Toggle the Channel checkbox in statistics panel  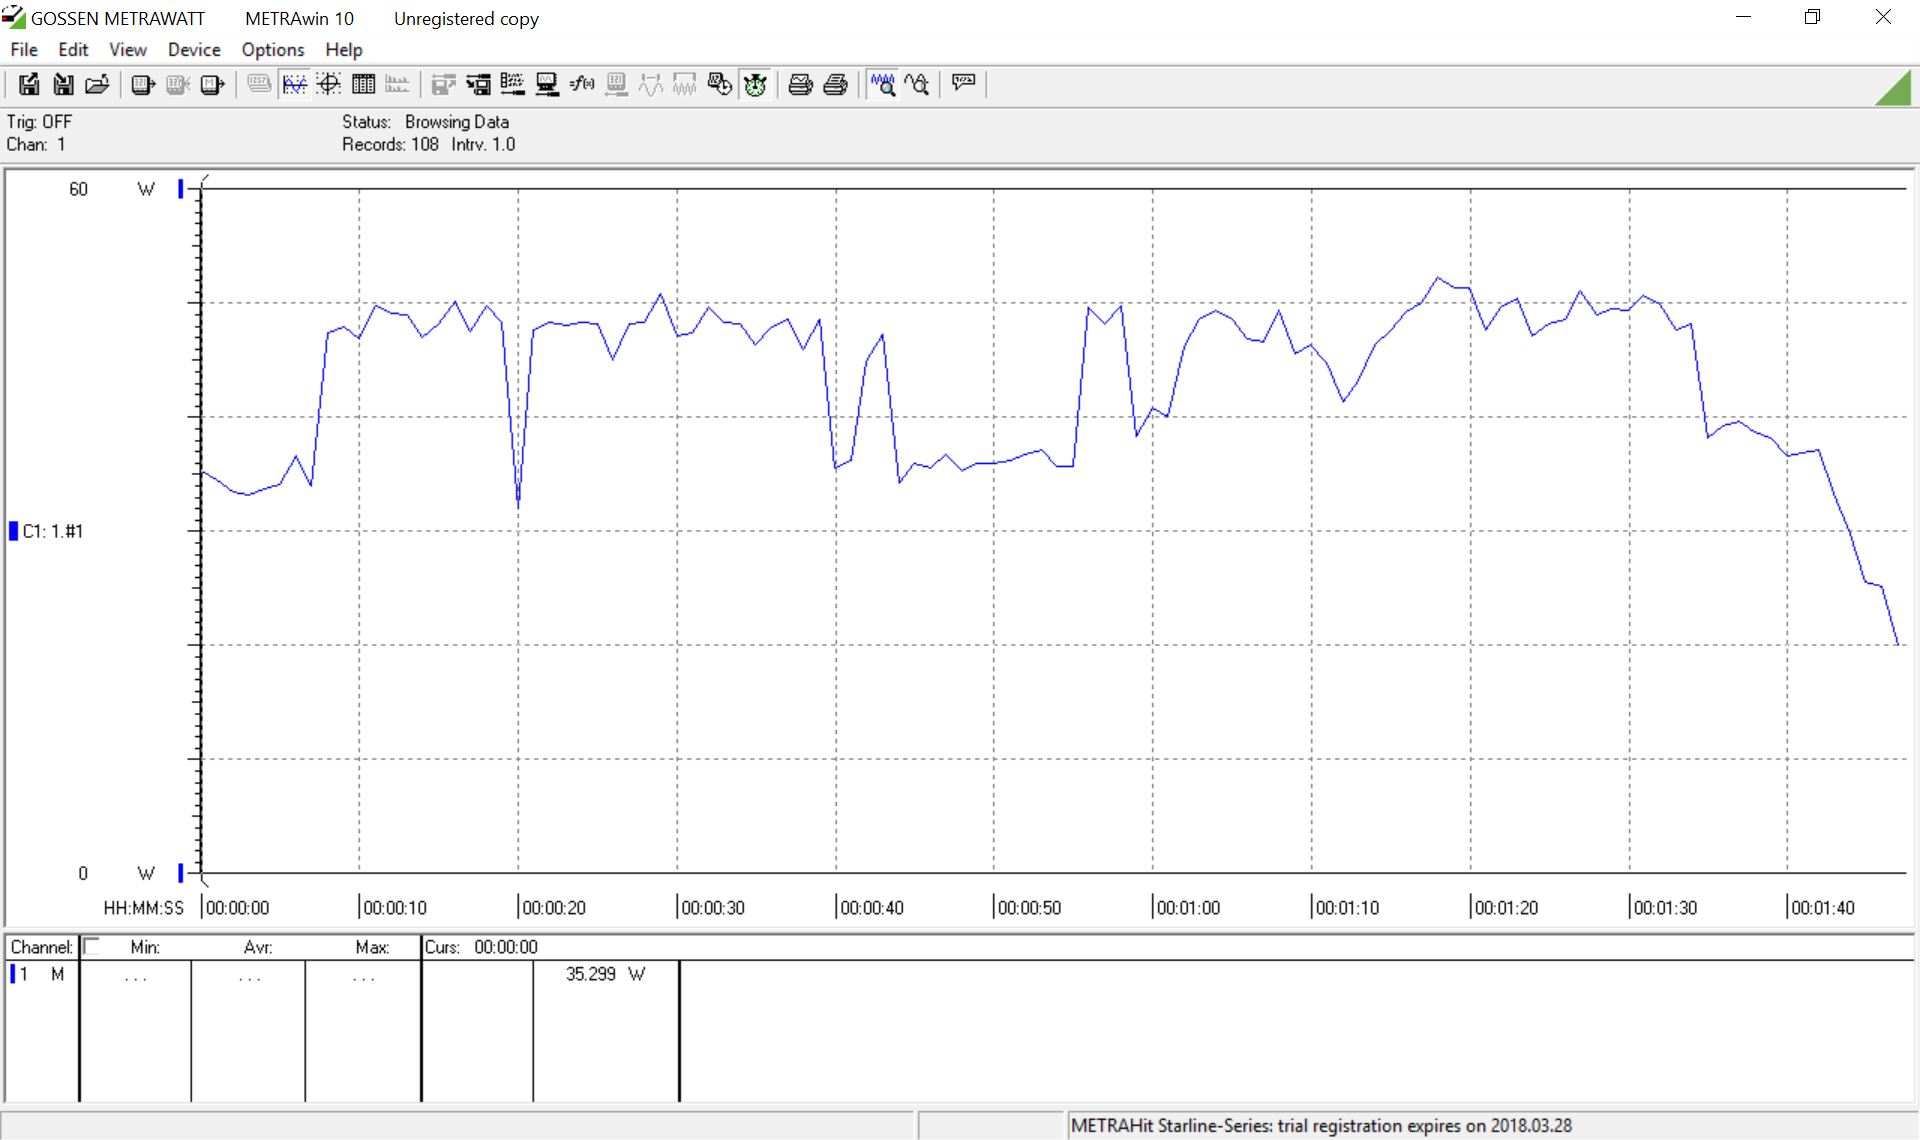[x=91, y=946]
